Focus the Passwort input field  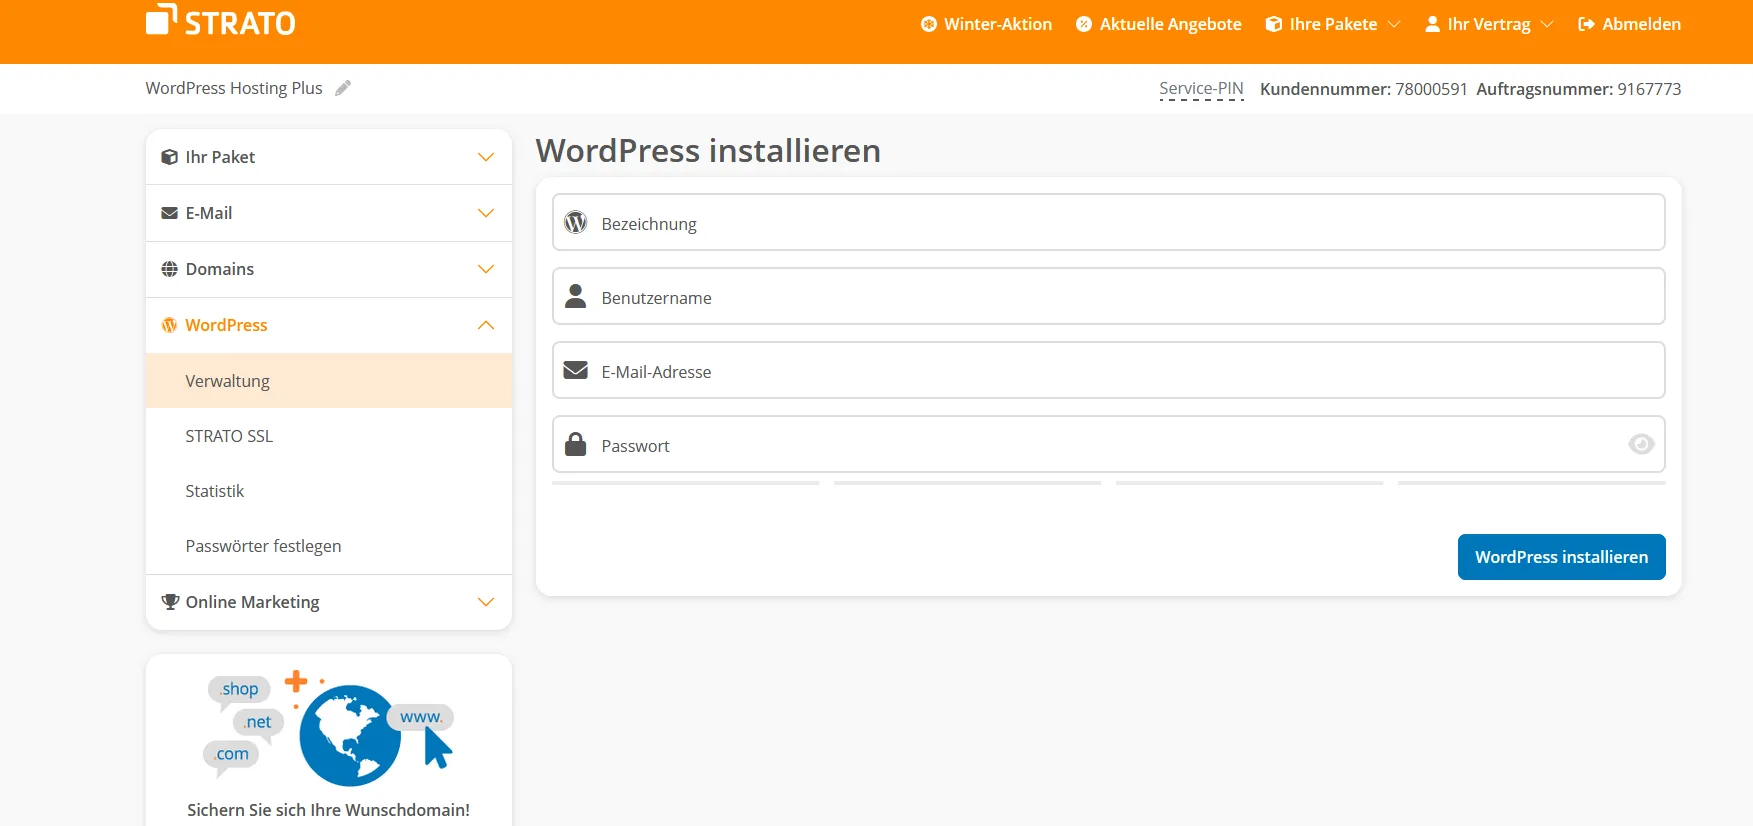tap(1108, 444)
